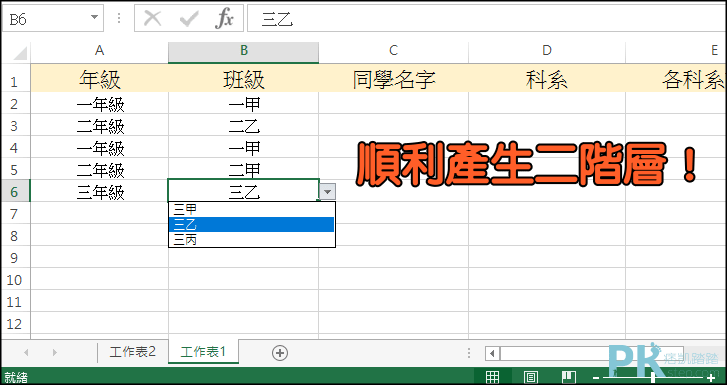Click cell A2 containing 一年級
Screen dimensions: 727x385
[x=100, y=103]
